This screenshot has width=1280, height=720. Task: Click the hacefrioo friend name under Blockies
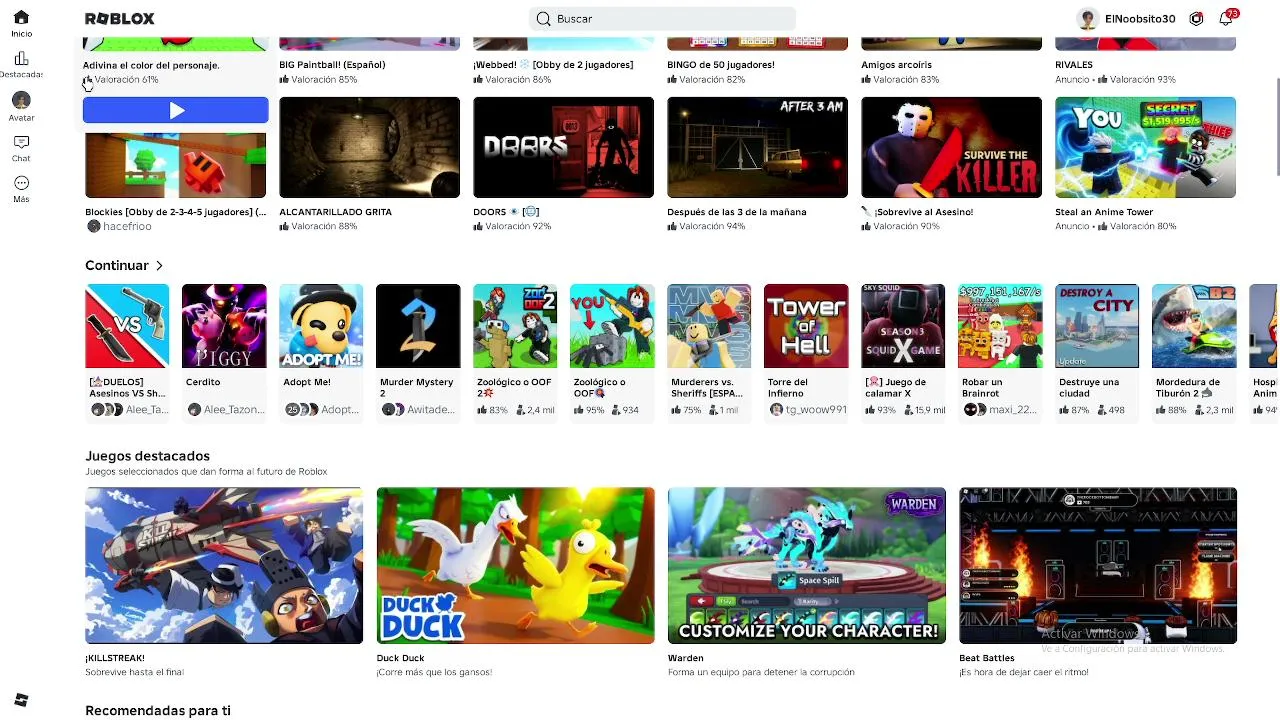point(127,227)
